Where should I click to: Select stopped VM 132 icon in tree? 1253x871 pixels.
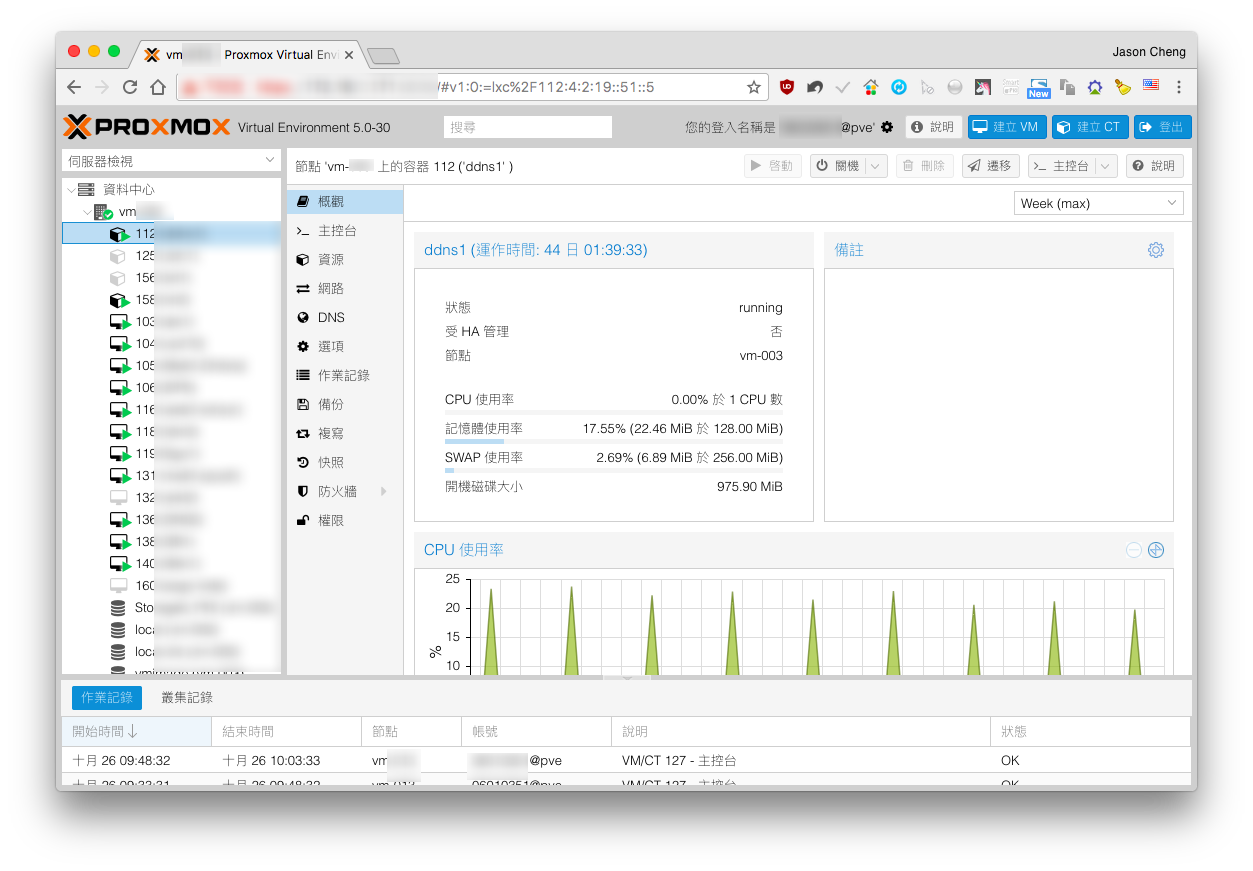(x=119, y=497)
